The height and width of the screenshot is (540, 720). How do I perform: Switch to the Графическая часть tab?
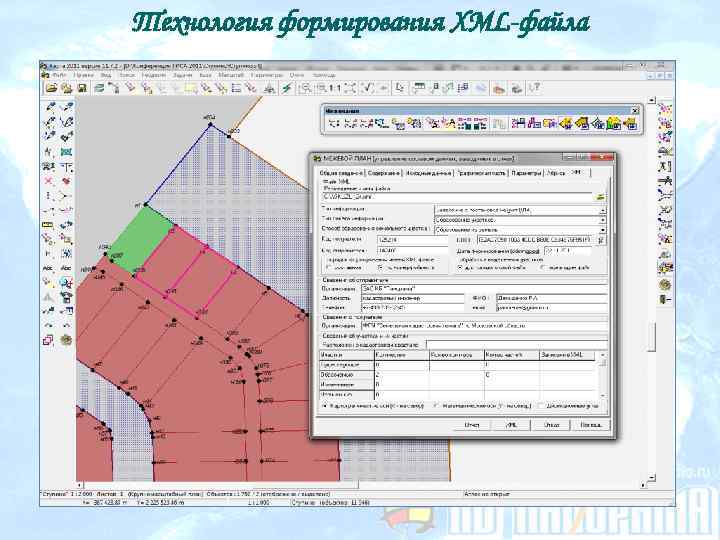point(481,173)
